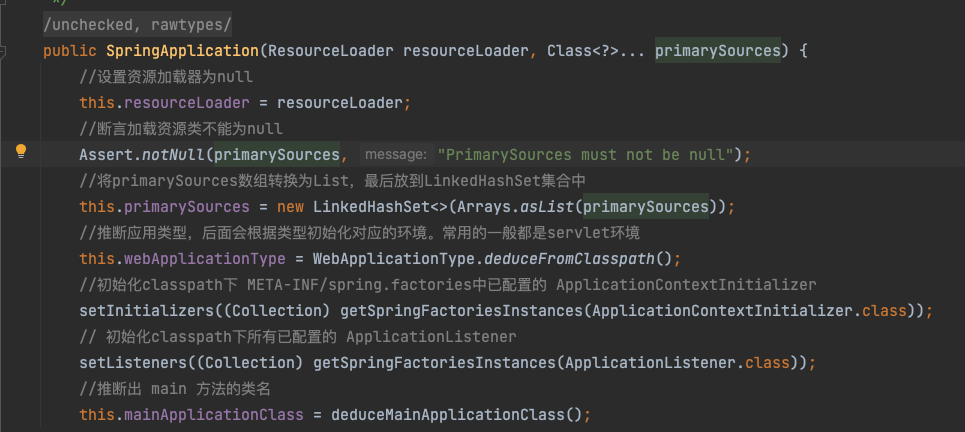This screenshot has width=965, height=432.
Task: Click the "public" keyword
Action: tap(70, 50)
